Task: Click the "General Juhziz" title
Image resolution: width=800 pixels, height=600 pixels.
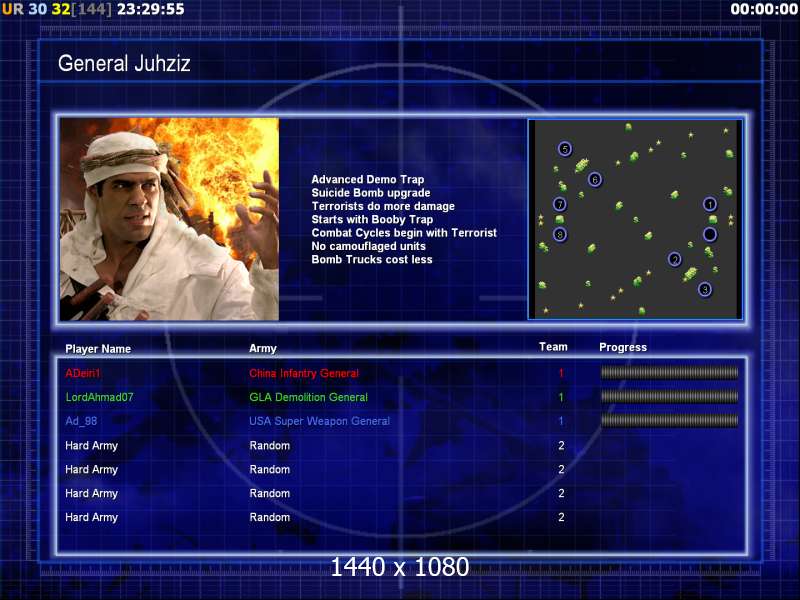Action: click(124, 64)
